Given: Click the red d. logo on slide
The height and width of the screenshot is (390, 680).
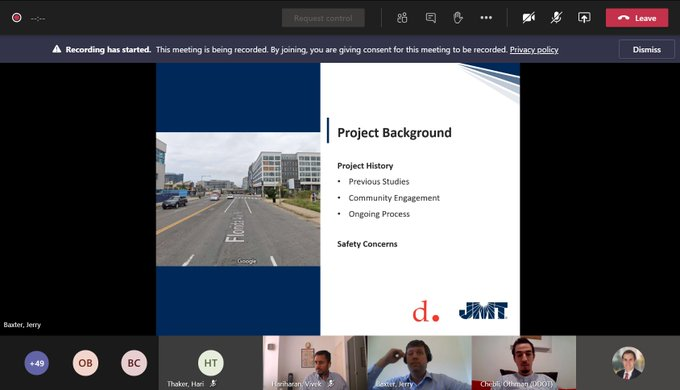Looking at the screenshot, I should click(x=425, y=311).
